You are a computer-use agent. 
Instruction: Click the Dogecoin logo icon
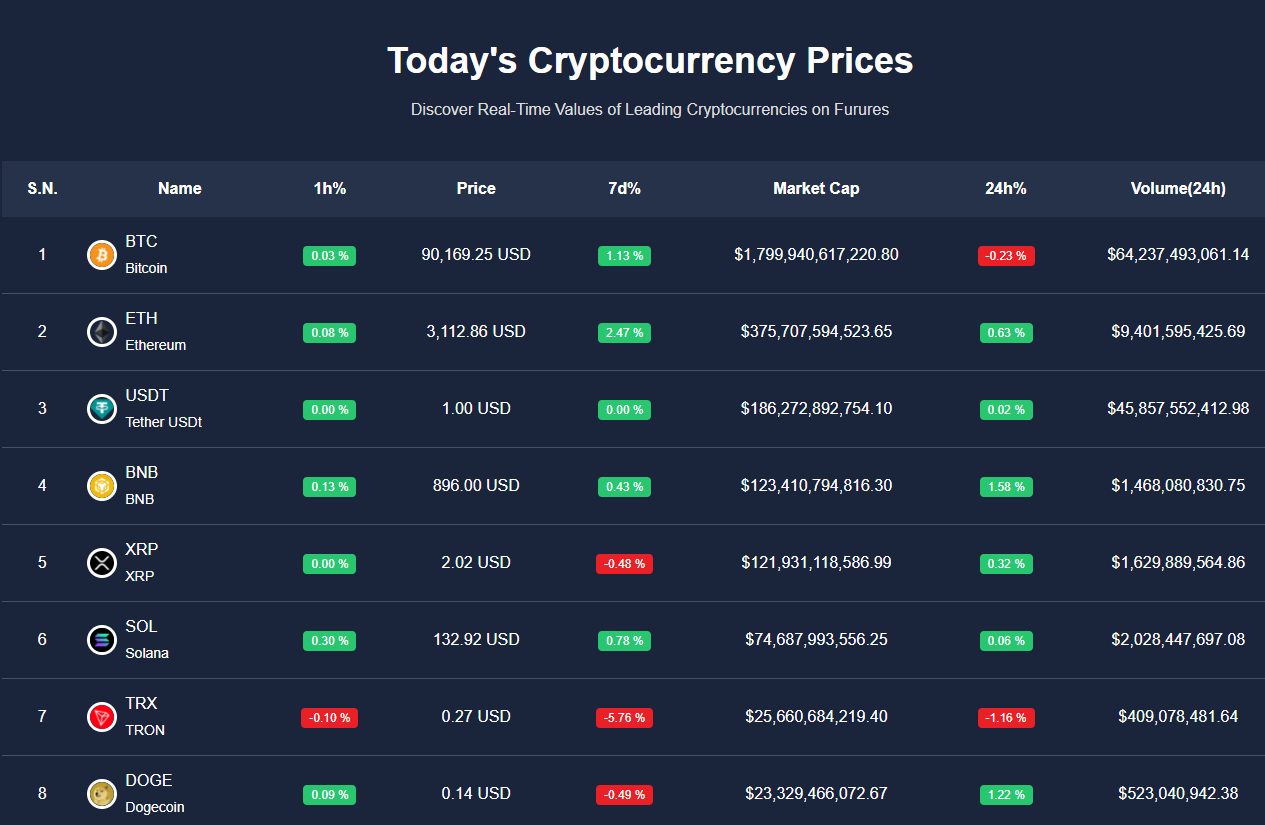[x=102, y=794]
